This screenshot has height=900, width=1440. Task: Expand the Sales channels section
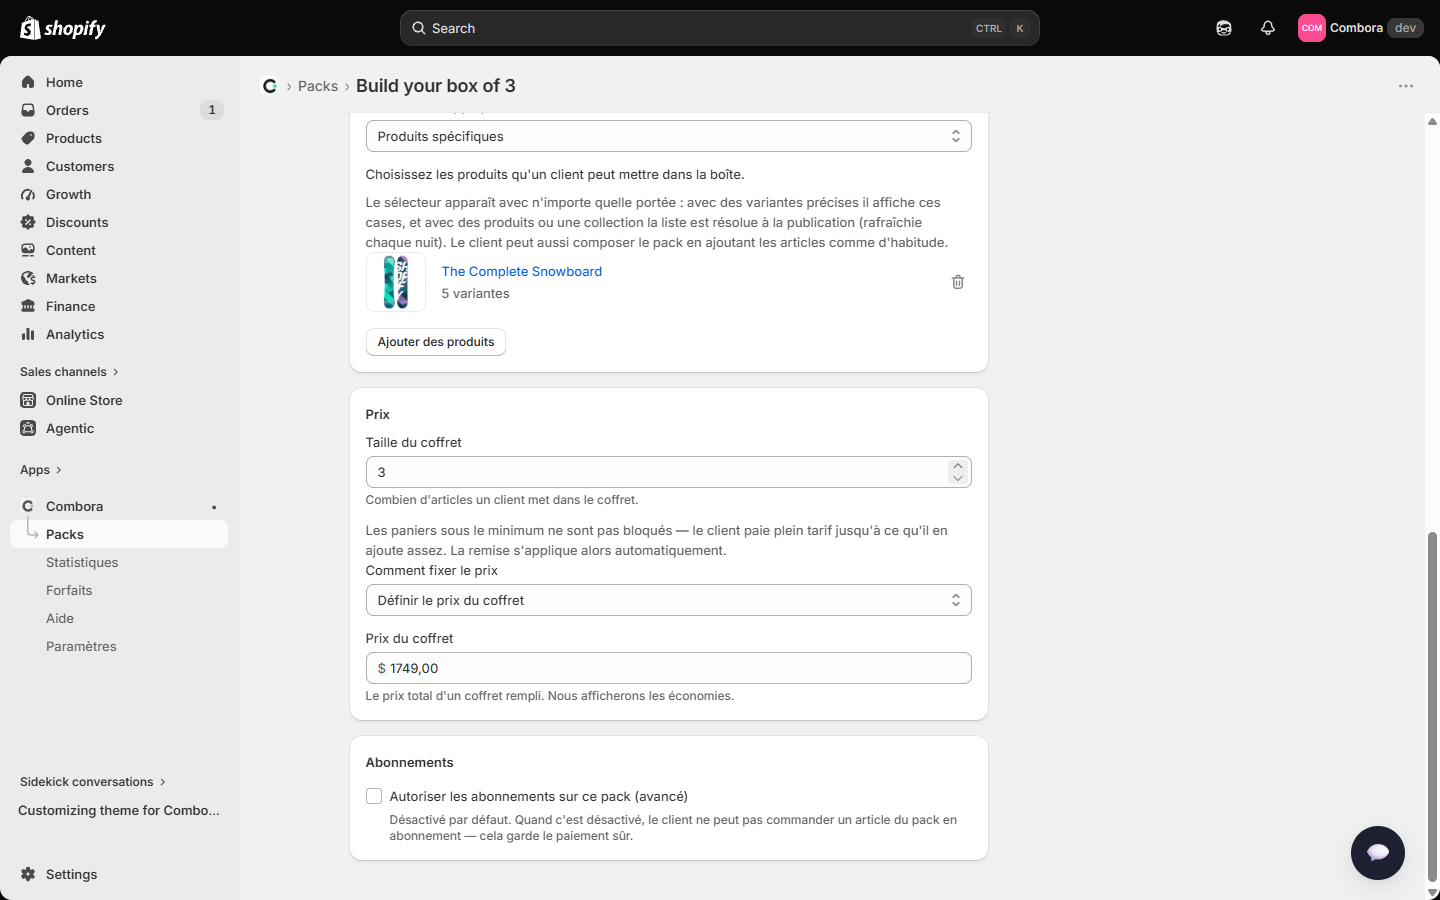pyautogui.click(x=69, y=372)
